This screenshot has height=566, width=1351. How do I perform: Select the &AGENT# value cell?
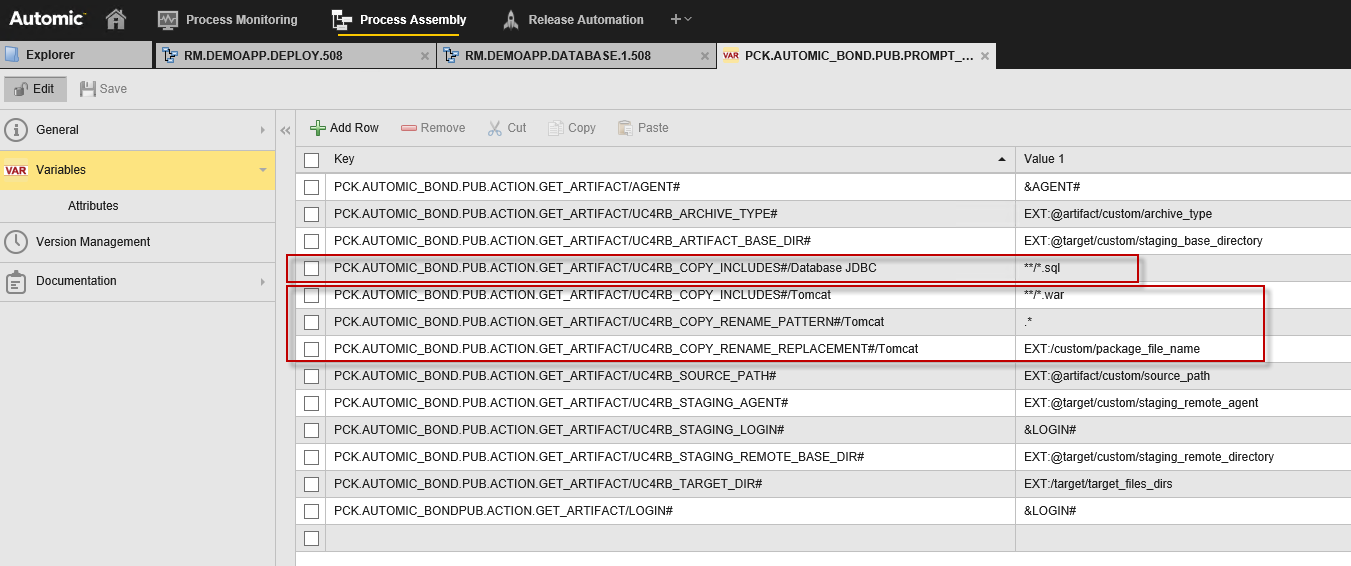1183,187
